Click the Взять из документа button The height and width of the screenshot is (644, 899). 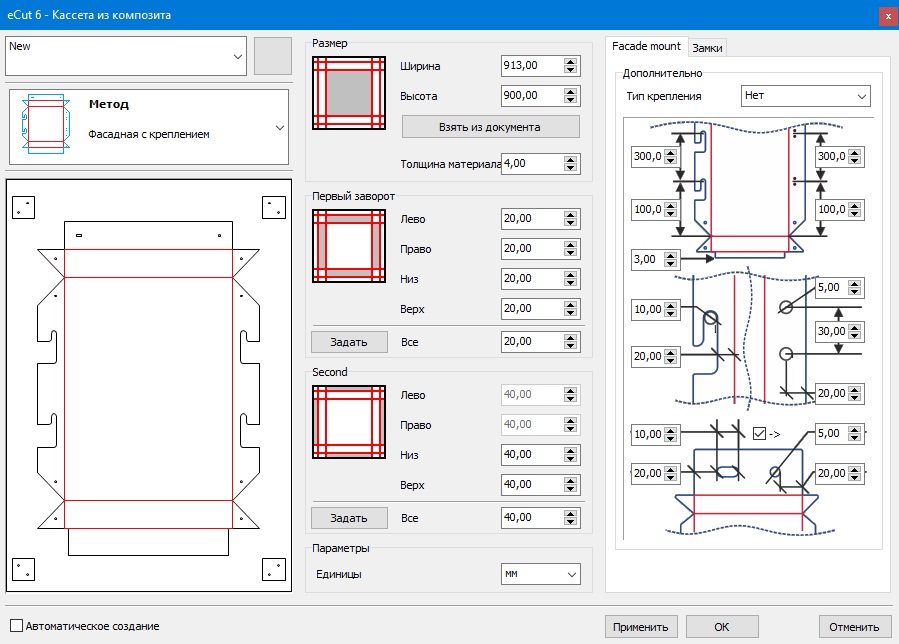(490, 127)
